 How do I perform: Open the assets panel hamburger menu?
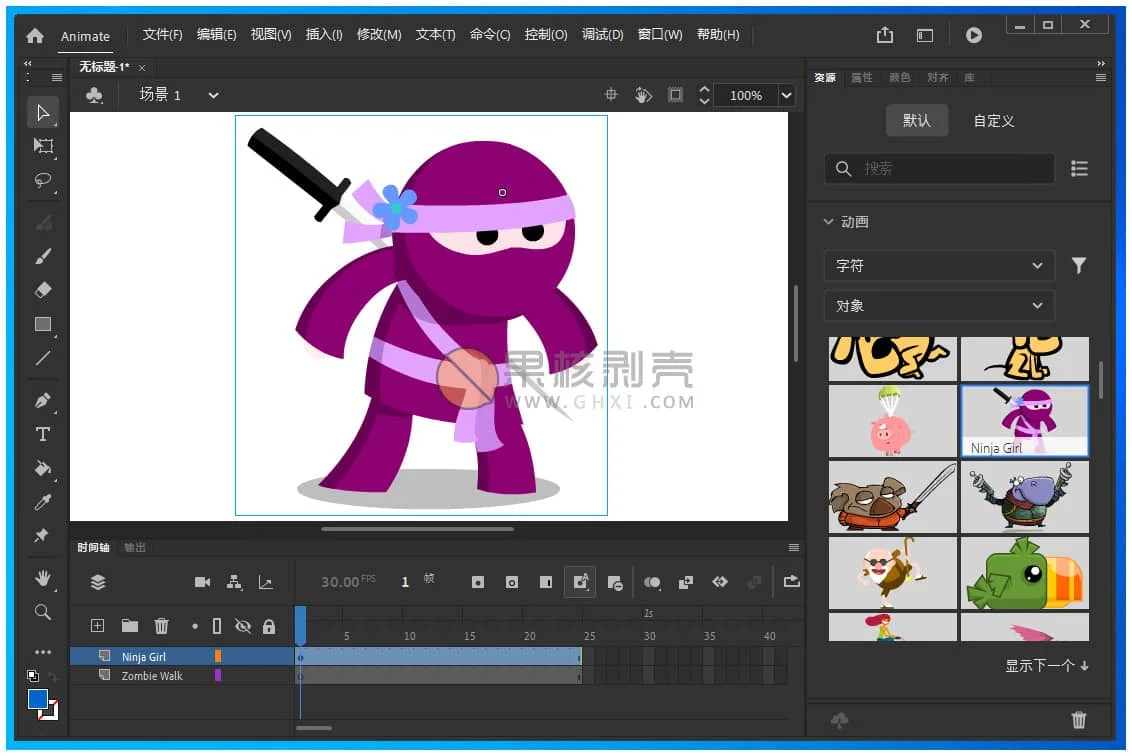(1101, 77)
